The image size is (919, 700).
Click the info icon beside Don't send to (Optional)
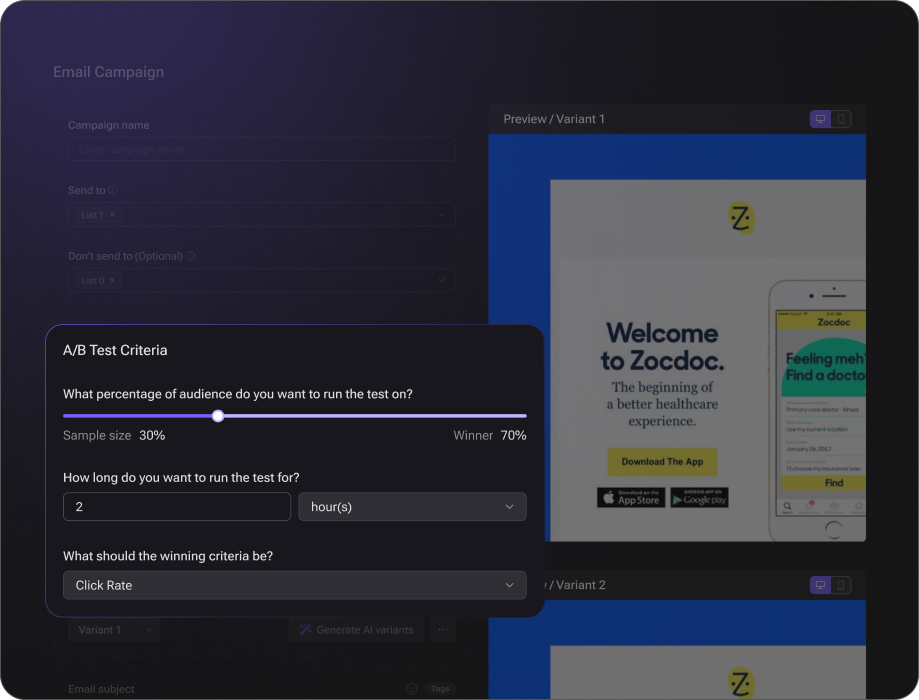pyautogui.click(x=190, y=256)
